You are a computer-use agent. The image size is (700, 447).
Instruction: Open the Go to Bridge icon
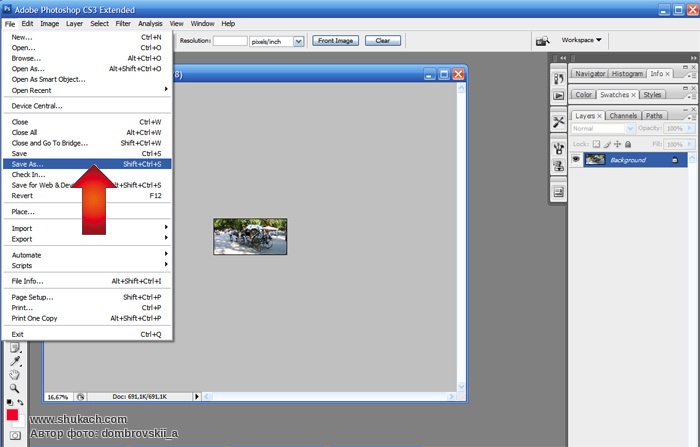pyautogui.click(x=542, y=41)
